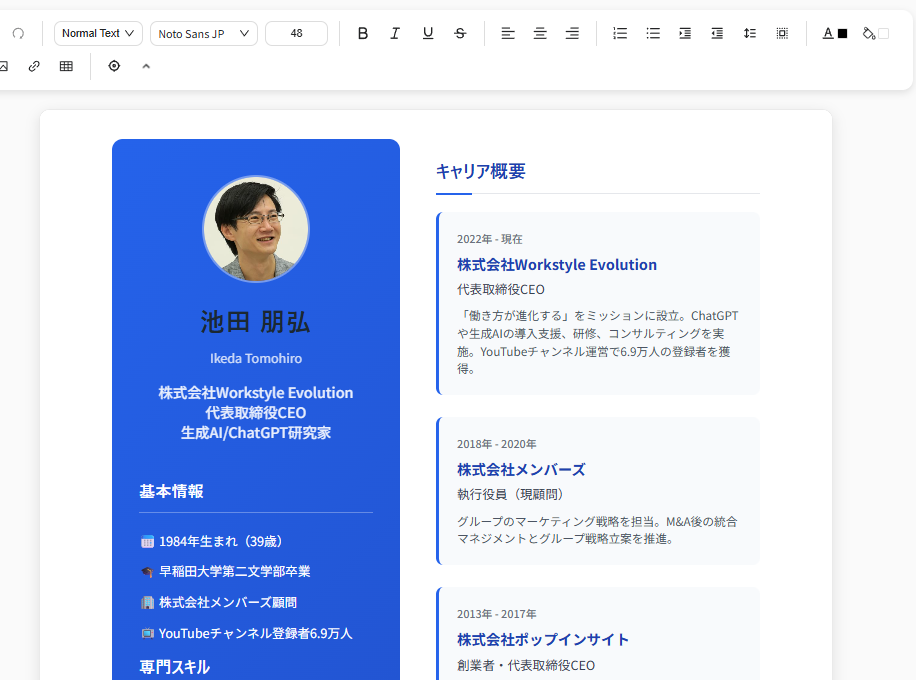The height and width of the screenshot is (680, 916).
Task: Click 代表取締役CEO under Workstyle Evolution career entry
Action: tap(501, 290)
